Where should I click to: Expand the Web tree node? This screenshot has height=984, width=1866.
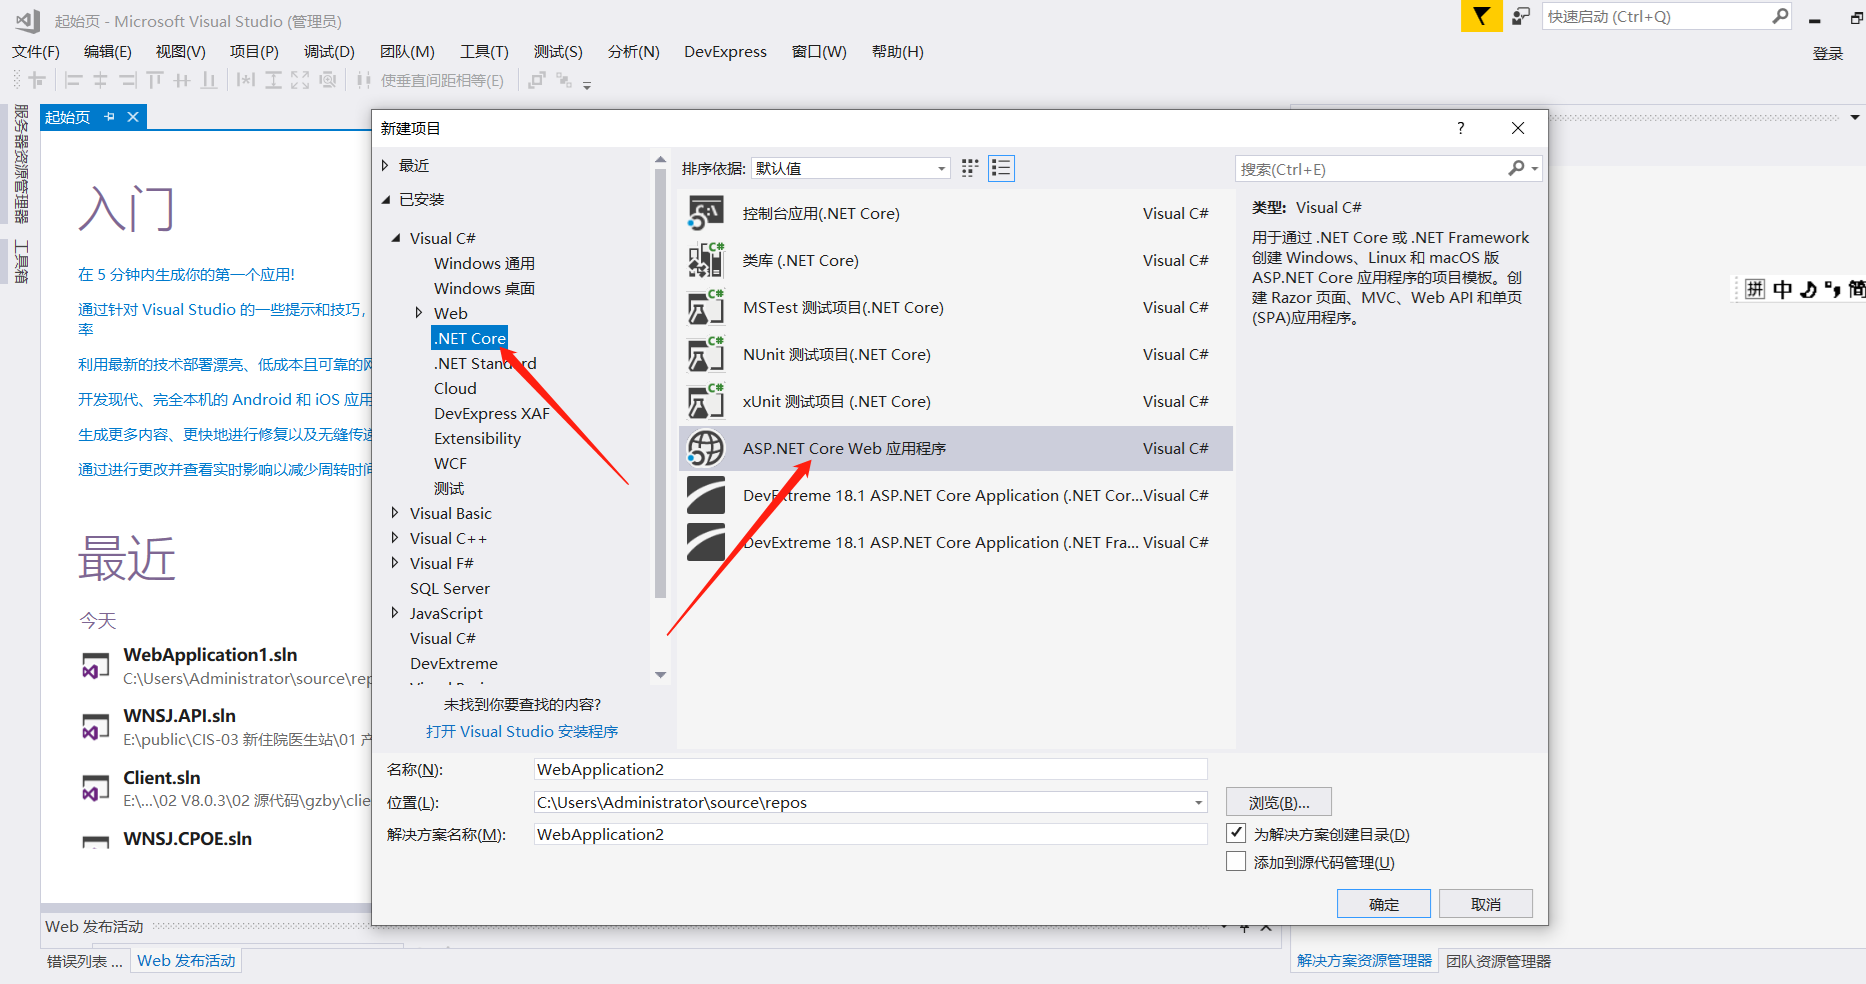[x=419, y=313]
